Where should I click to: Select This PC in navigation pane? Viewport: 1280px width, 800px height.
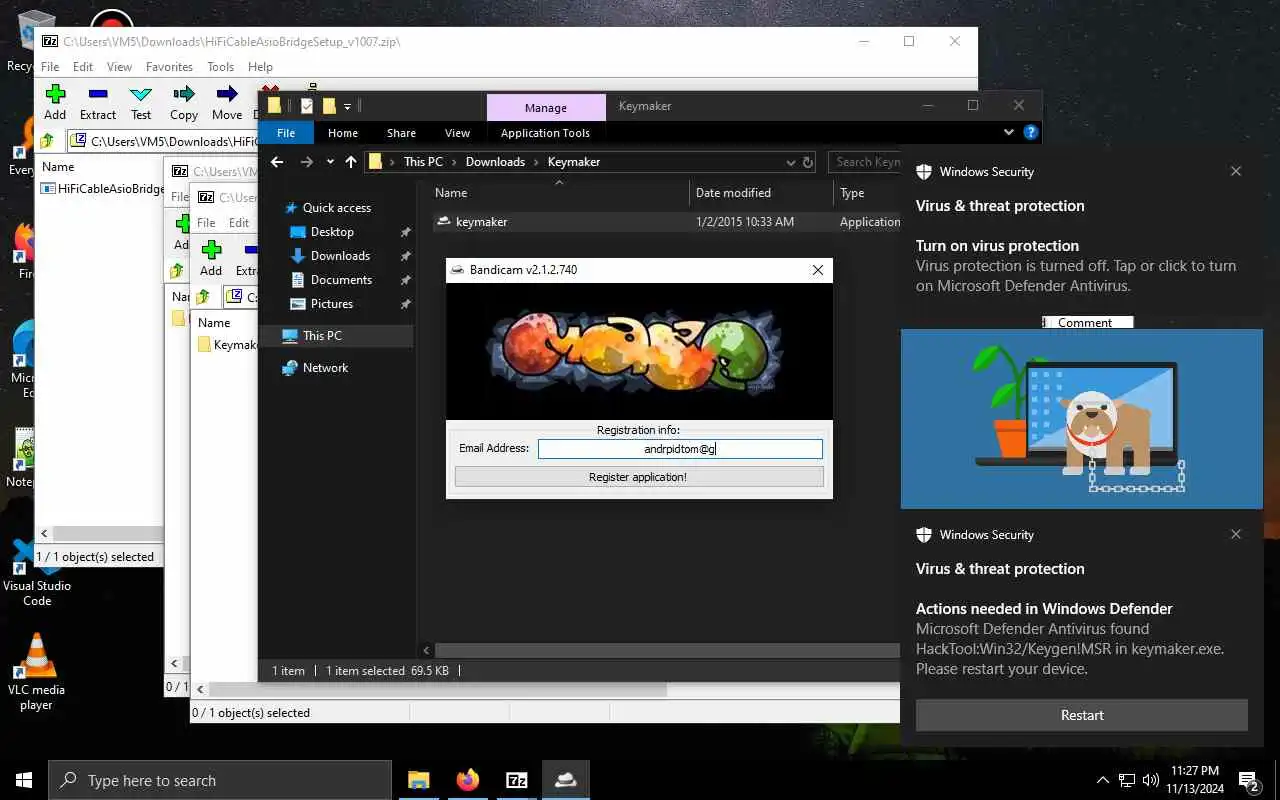(x=322, y=336)
